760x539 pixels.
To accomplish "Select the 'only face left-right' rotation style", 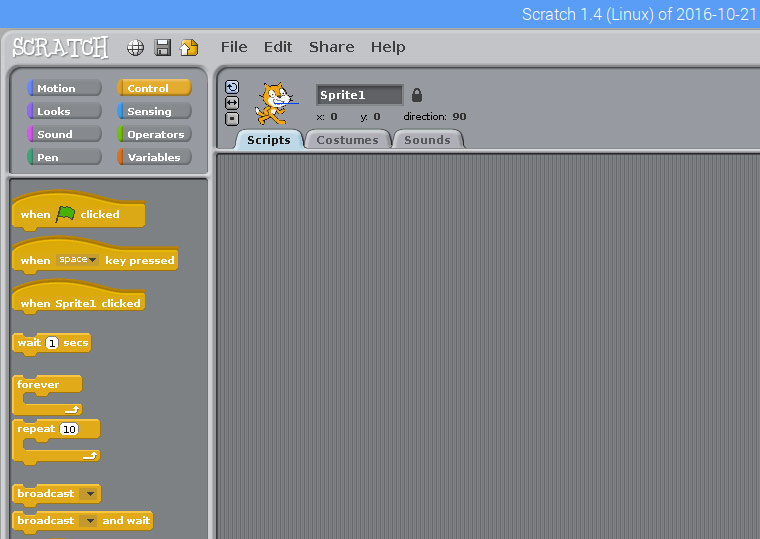I will pos(232,103).
